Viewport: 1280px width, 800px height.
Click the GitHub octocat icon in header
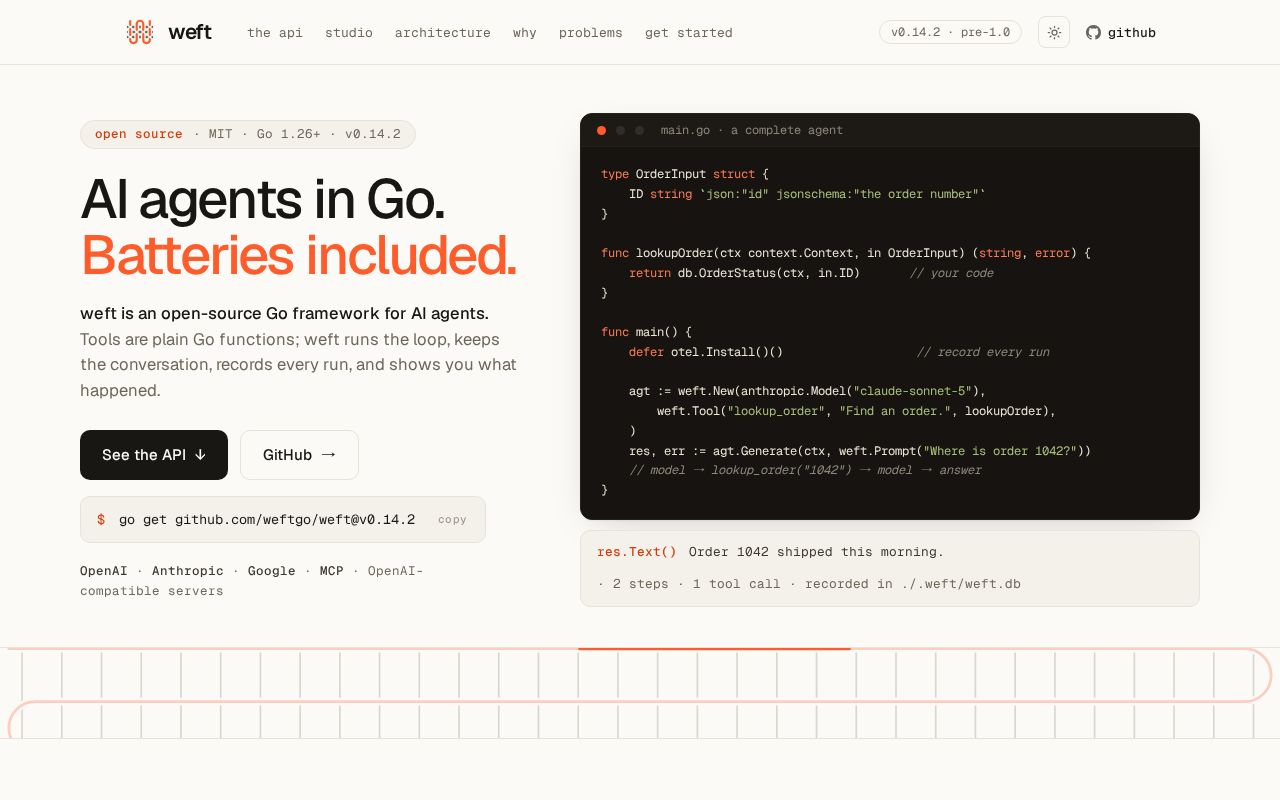click(x=1093, y=32)
